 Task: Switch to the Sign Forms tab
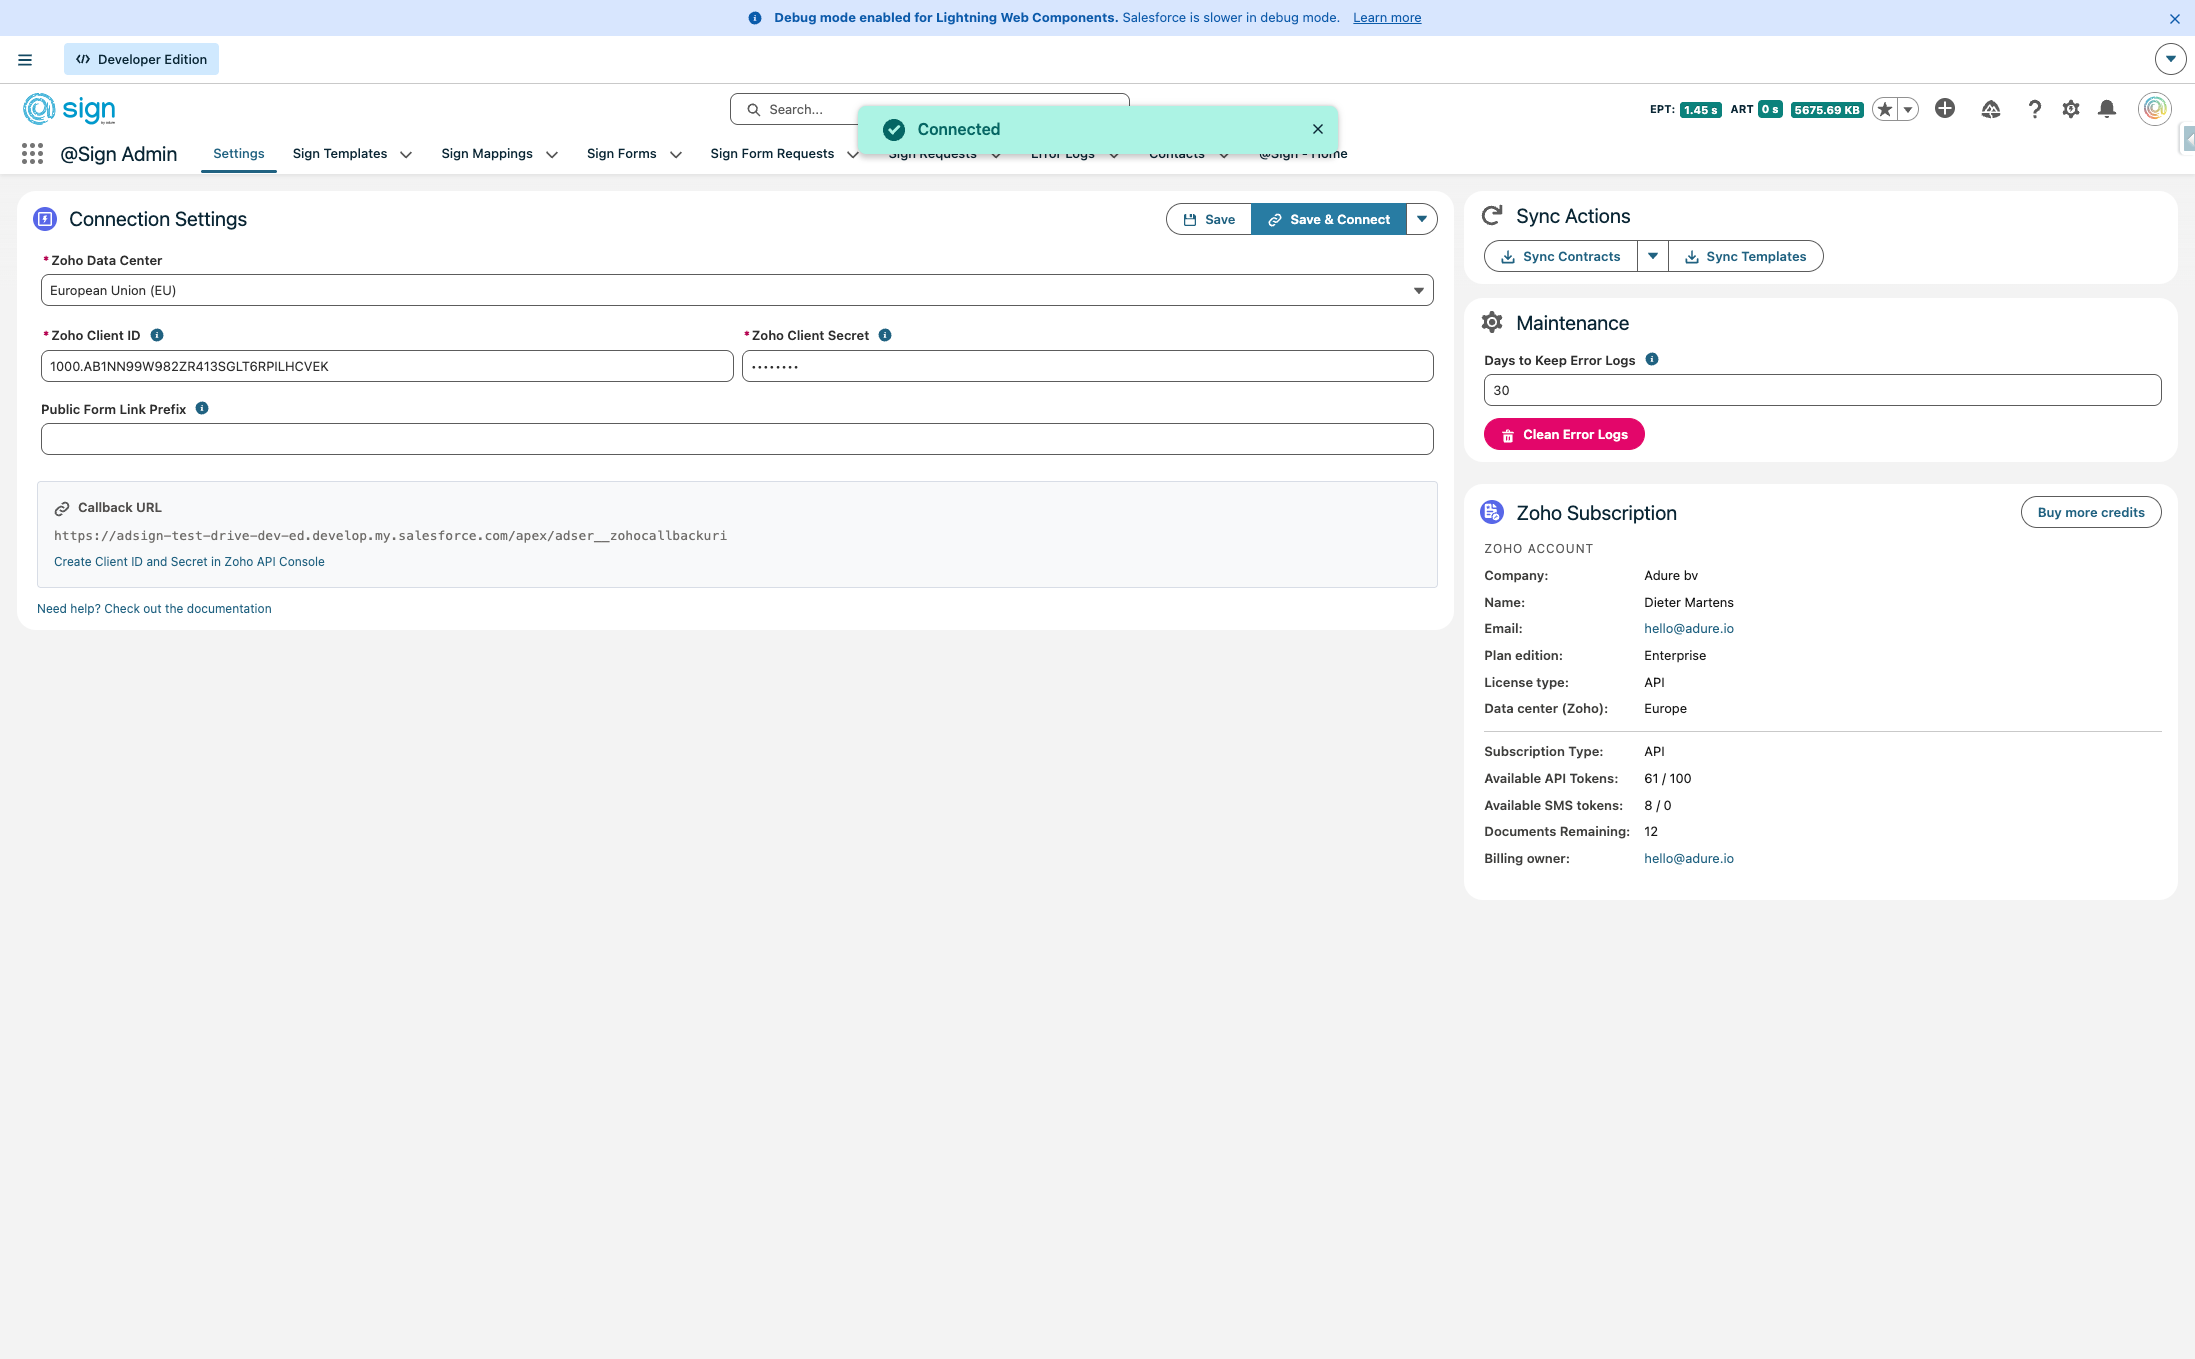pos(621,154)
